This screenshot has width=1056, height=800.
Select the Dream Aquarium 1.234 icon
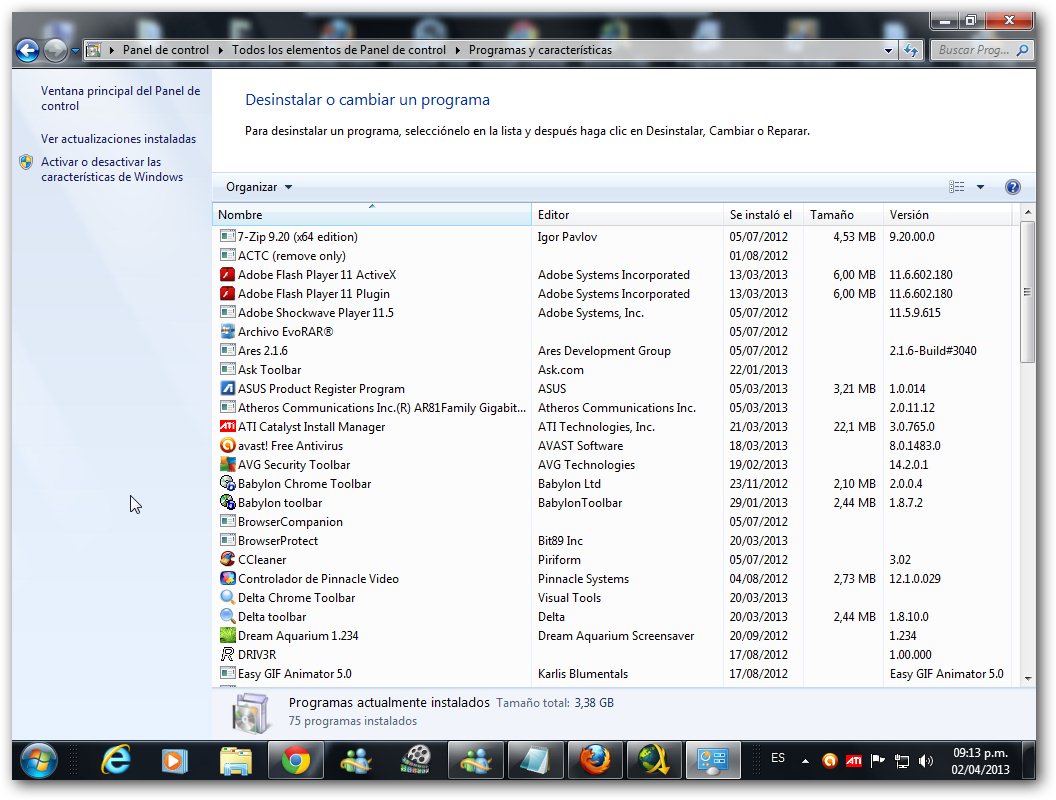228,635
